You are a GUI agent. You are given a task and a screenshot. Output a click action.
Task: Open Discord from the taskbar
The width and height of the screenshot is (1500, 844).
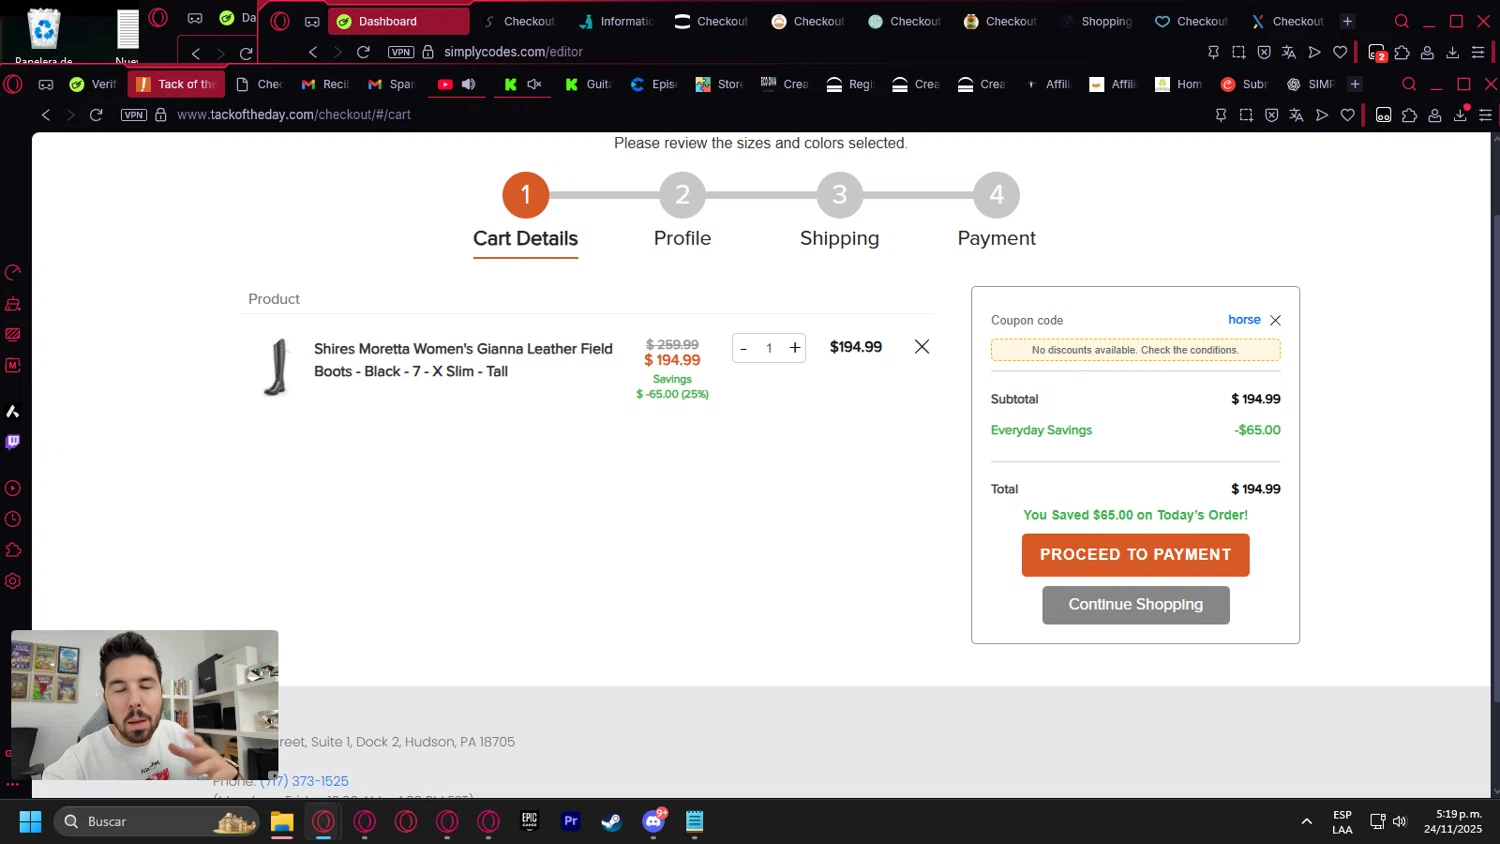(653, 821)
